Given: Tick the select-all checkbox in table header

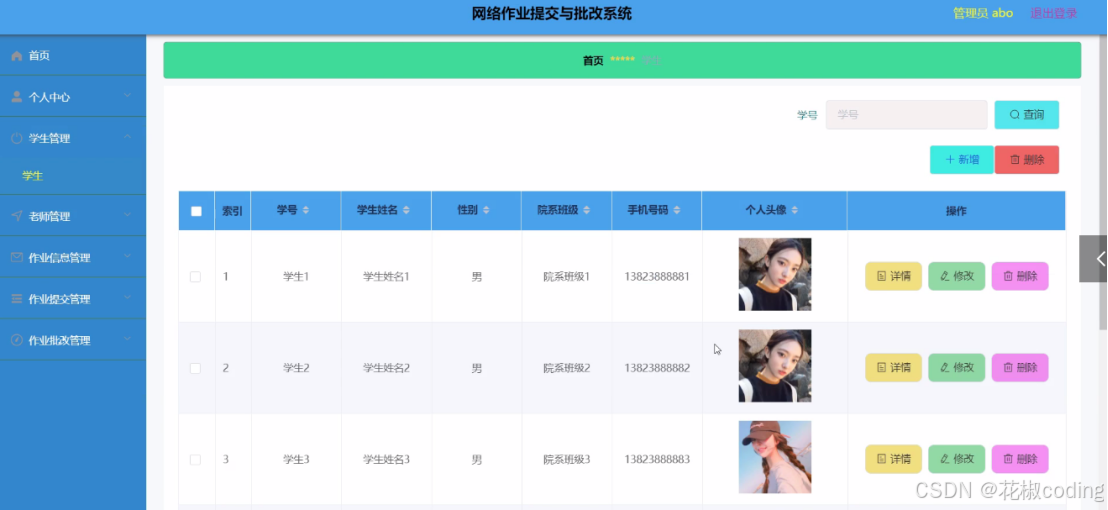Looking at the screenshot, I should pyautogui.click(x=196, y=211).
